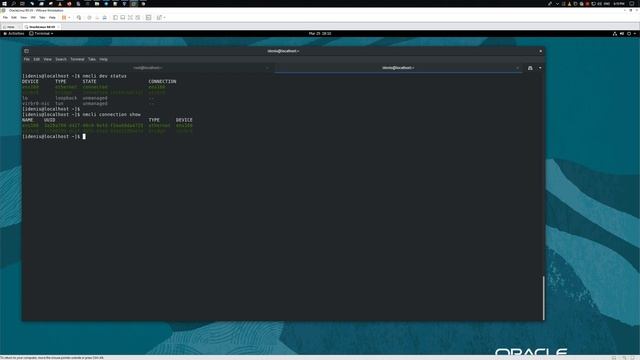Click the terminal prompt cursor
The image size is (640, 360).
pos(84,136)
